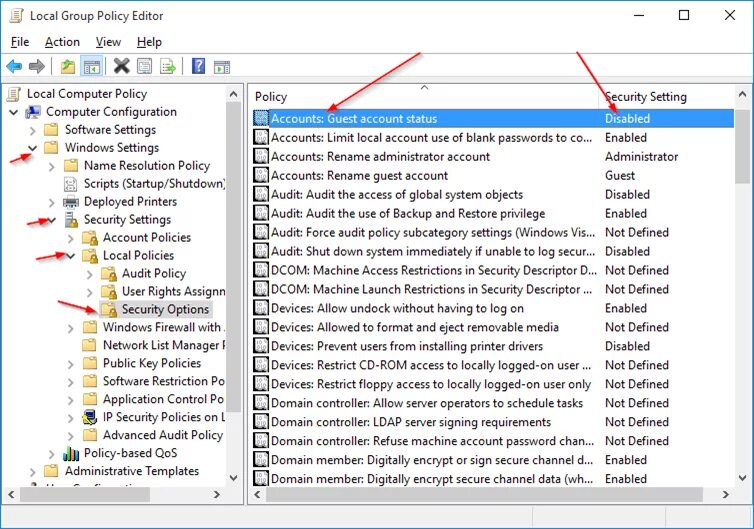Collapse the Computer Configuration node
The image size is (754, 529).
[14, 113]
